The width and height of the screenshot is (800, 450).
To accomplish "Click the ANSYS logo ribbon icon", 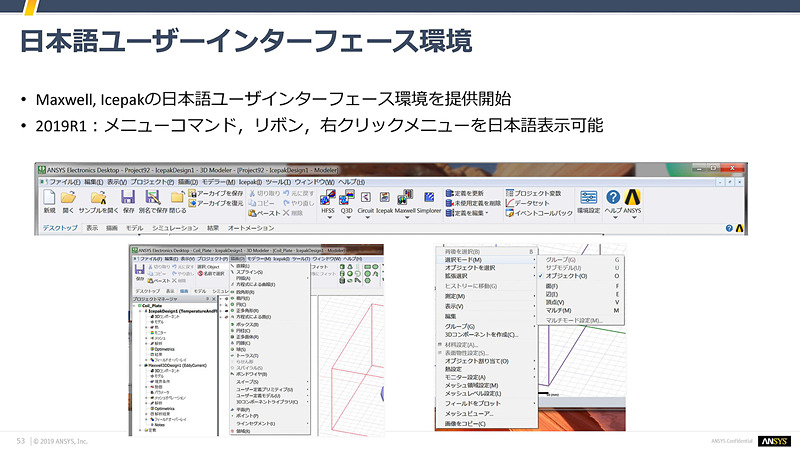I will coord(633,197).
